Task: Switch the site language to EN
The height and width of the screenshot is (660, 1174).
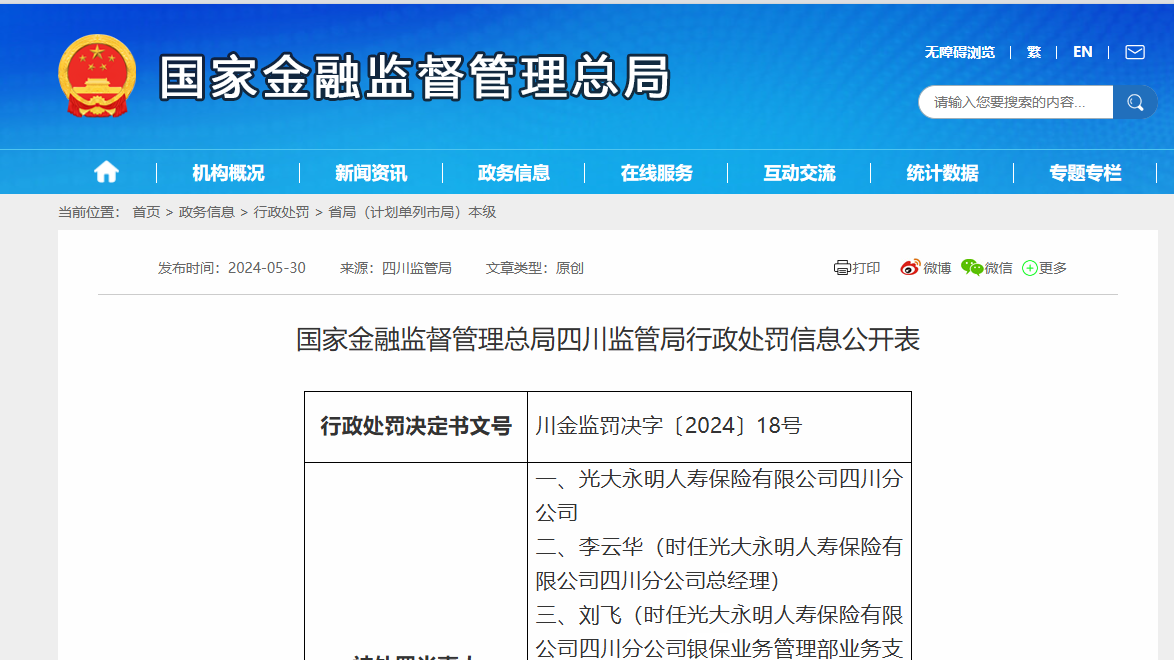Action: (1082, 51)
